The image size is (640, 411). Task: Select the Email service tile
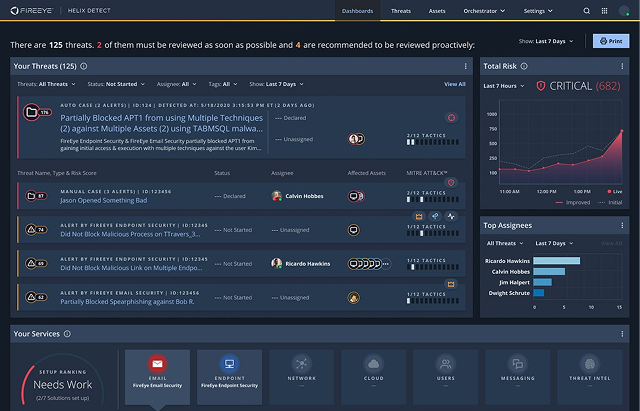158,377
